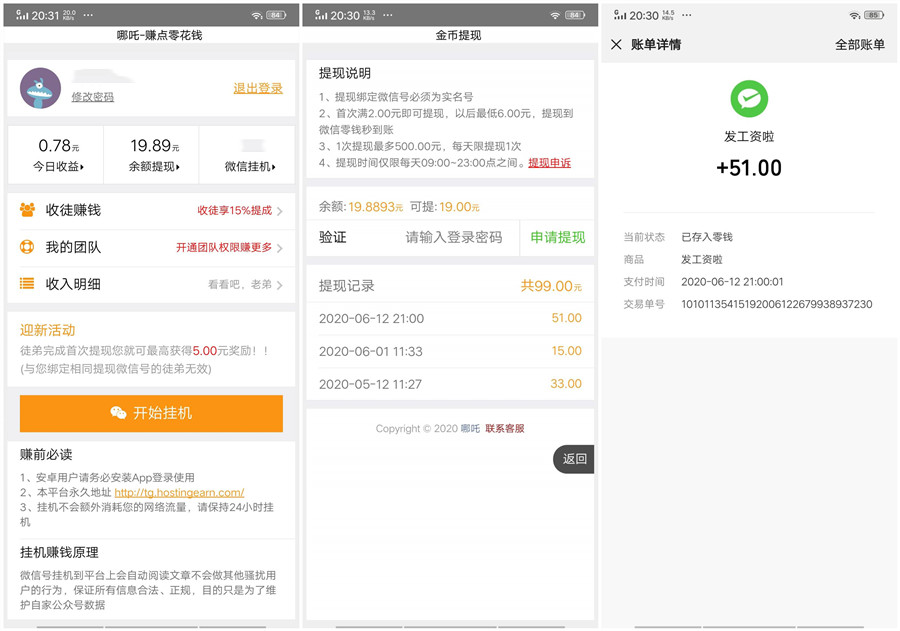Click the Wi-Fi icon in the status bar

[256, 15]
